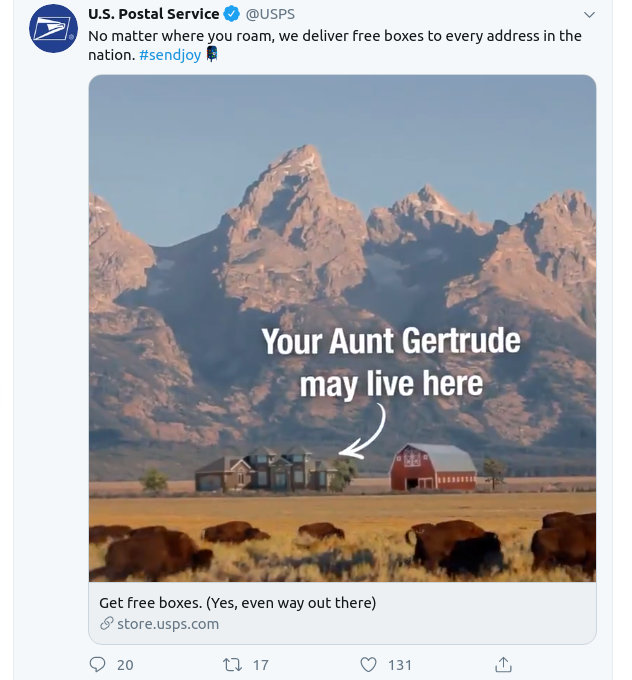Click the @USPS handle
The width and height of the screenshot is (632, 680).
(270, 14)
